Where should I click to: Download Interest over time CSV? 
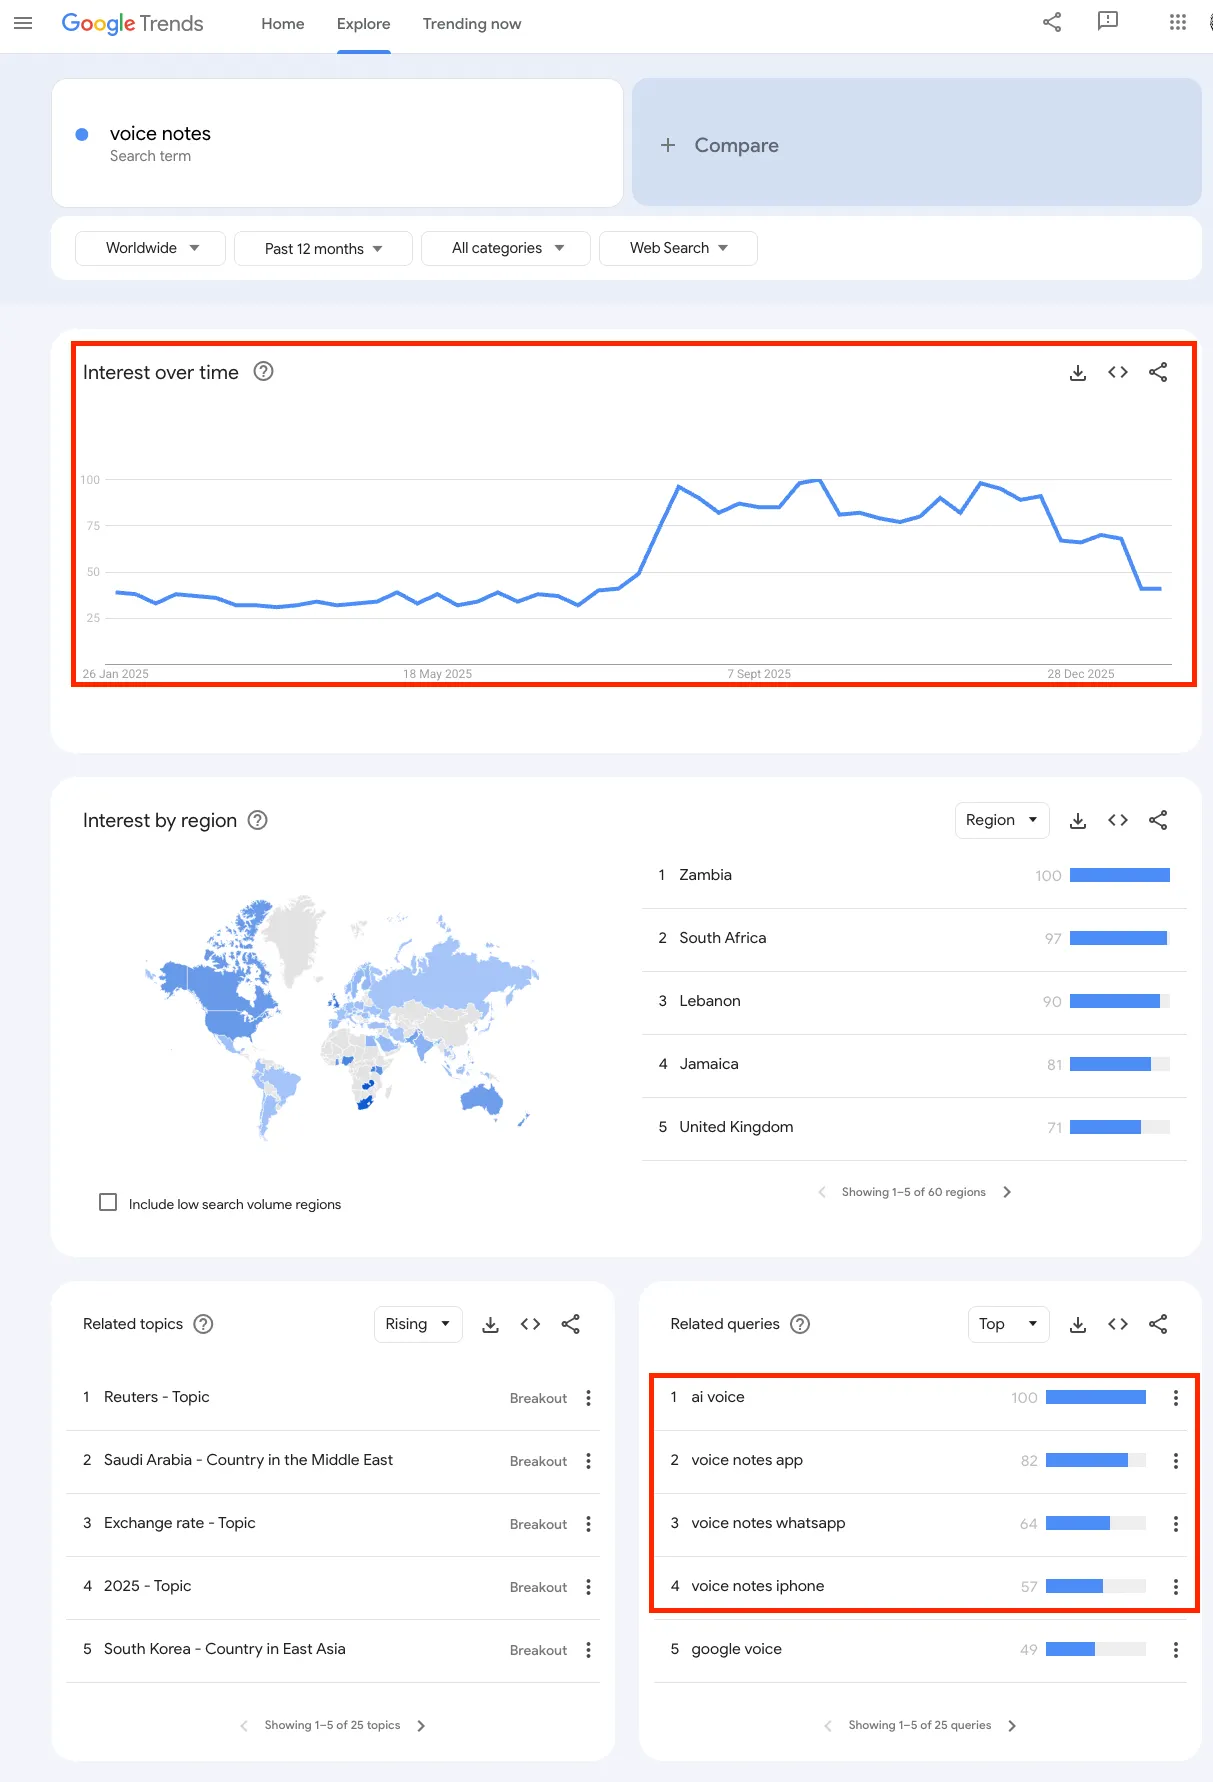1078,372
